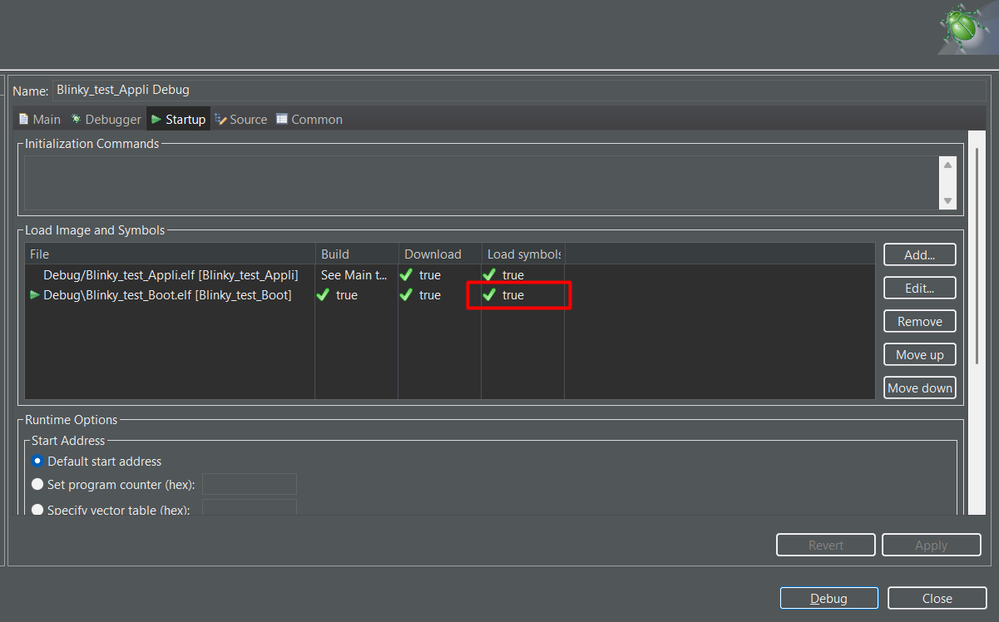
Task: Click the Move down button
Action: (x=919, y=387)
